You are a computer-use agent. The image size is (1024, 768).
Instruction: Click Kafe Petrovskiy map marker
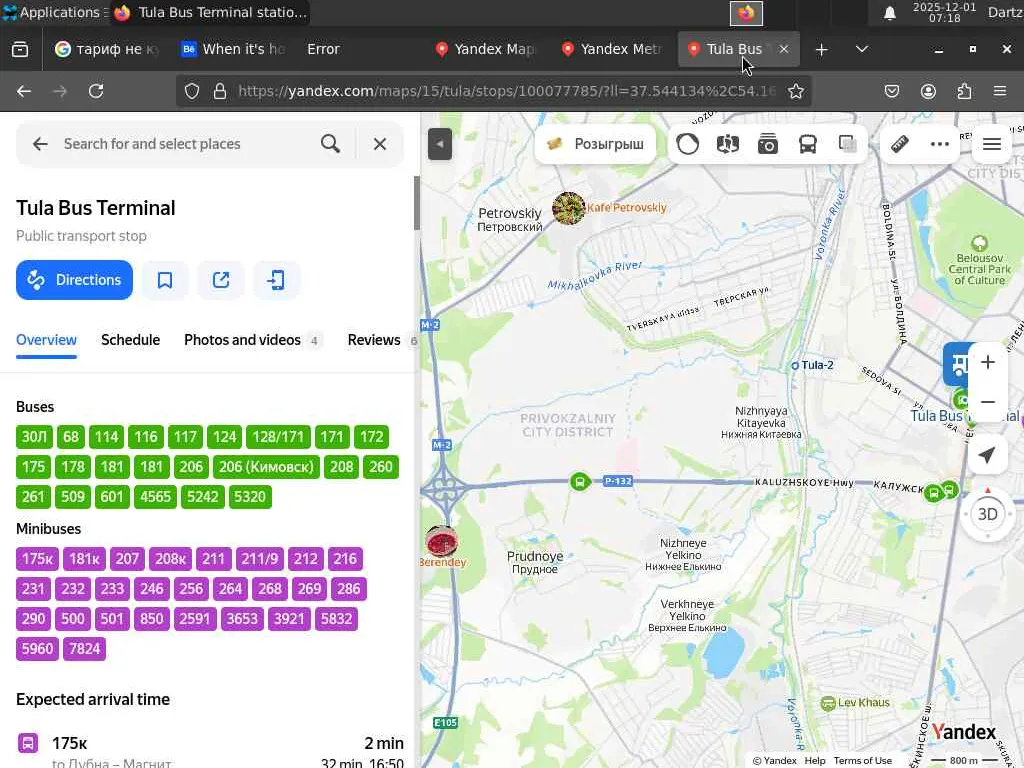point(568,208)
